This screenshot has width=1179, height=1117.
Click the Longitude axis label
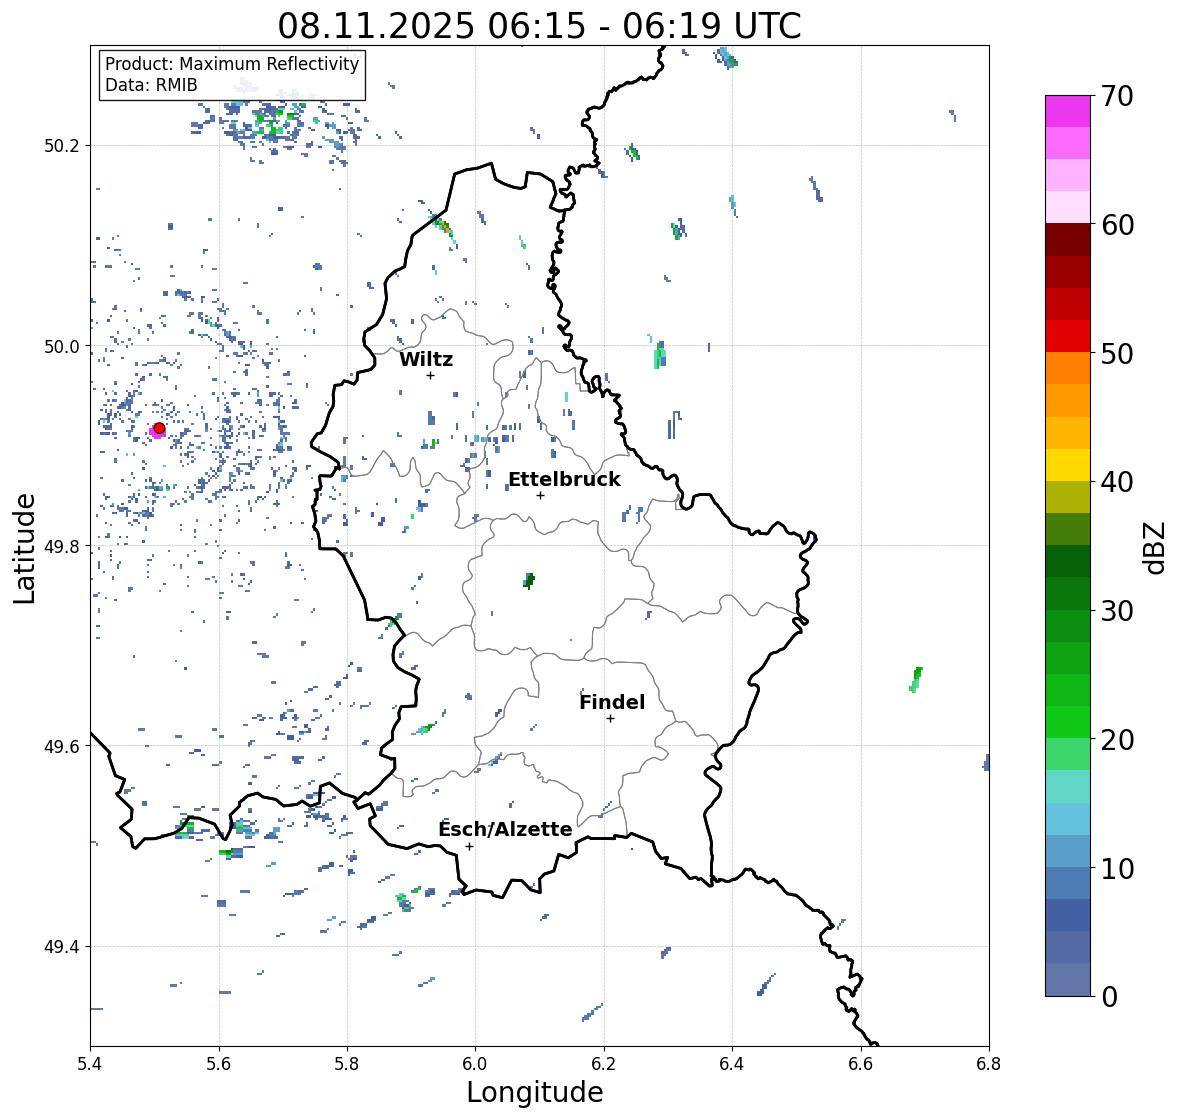tap(535, 1092)
